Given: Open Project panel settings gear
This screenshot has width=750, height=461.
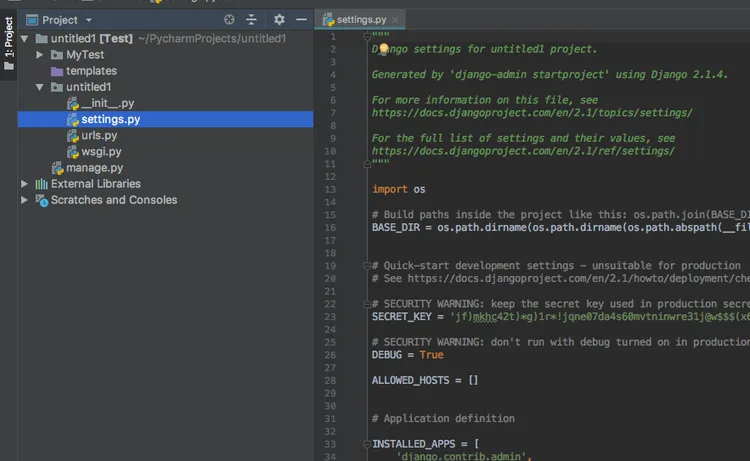Looking at the screenshot, I should (279, 20).
